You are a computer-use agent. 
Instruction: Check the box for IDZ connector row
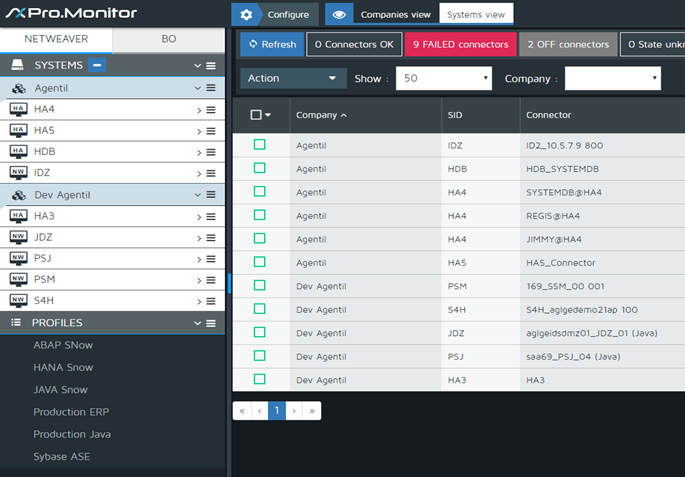click(x=259, y=145)
